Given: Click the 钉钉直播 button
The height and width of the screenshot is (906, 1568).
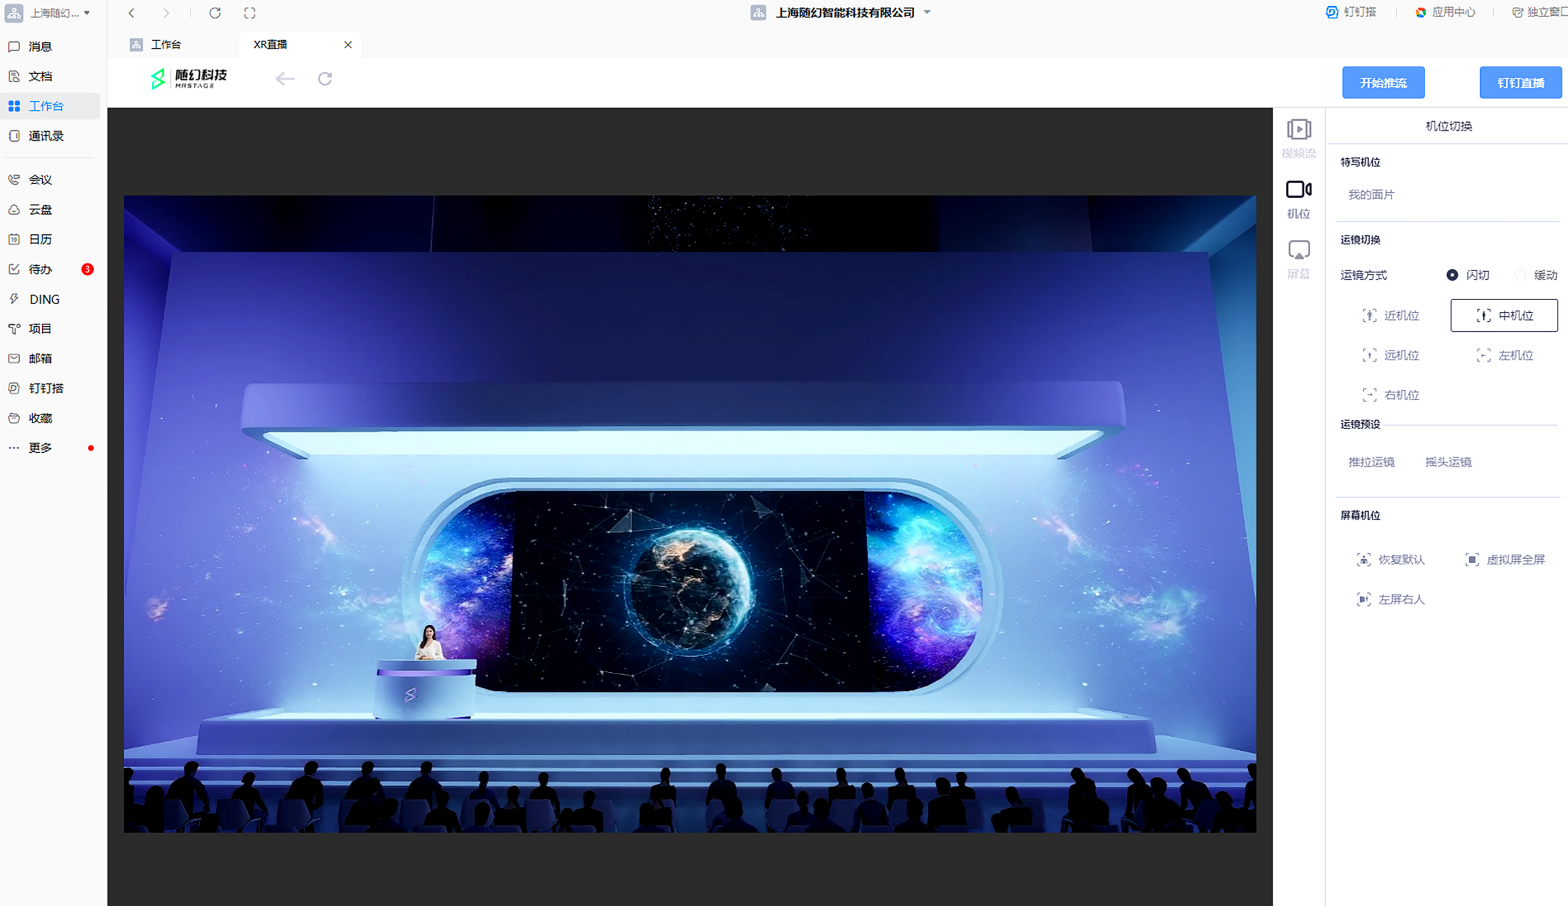Looking at the screenshot, I should pyautogui.click(x=1520, y=83).
